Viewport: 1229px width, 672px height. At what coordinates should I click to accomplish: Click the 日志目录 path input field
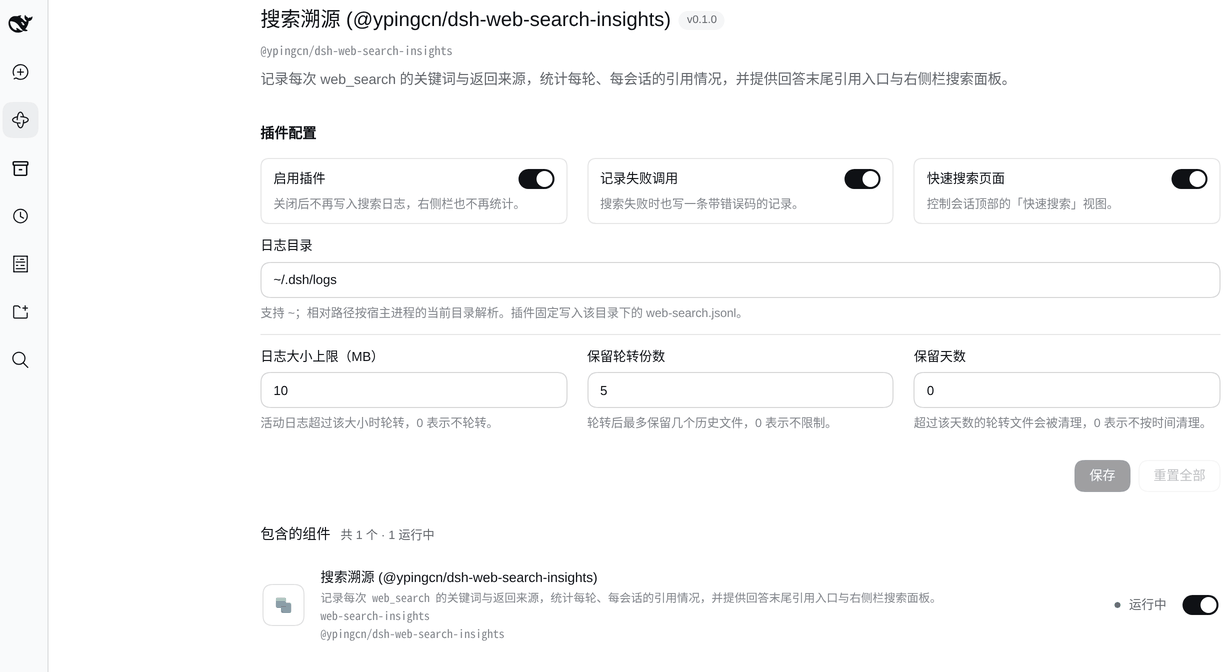[x=740, y=280]
